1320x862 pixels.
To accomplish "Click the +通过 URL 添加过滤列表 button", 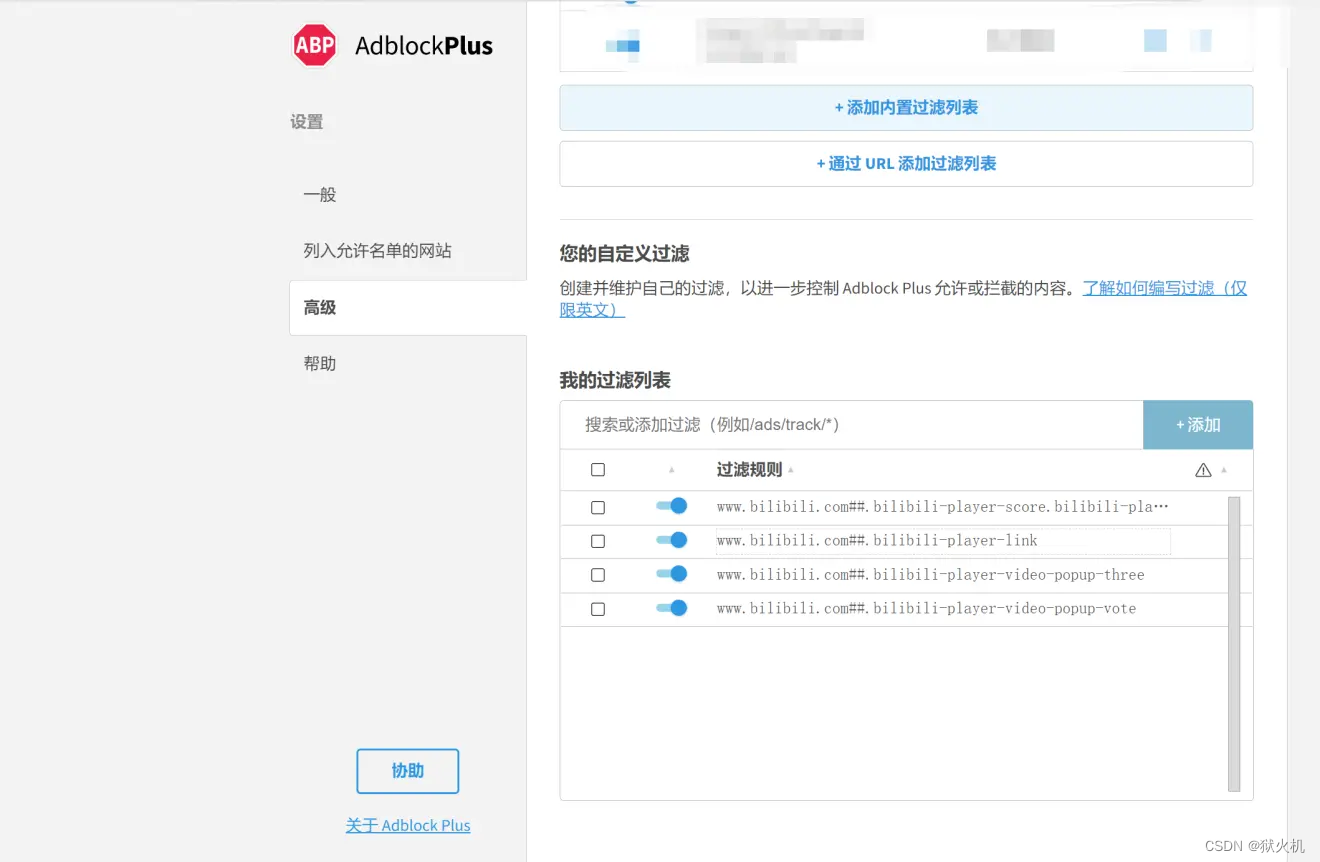I will click(906, 163).
